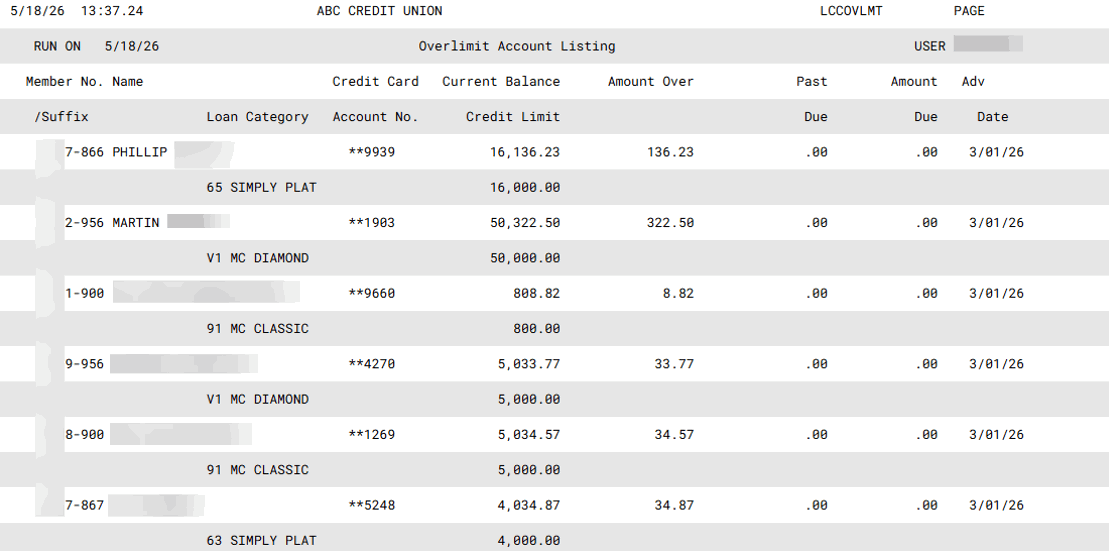Select the 65 SIMPLY PLAT loan category
This screenshot has height=551, width=1109.
pos(262,188)
